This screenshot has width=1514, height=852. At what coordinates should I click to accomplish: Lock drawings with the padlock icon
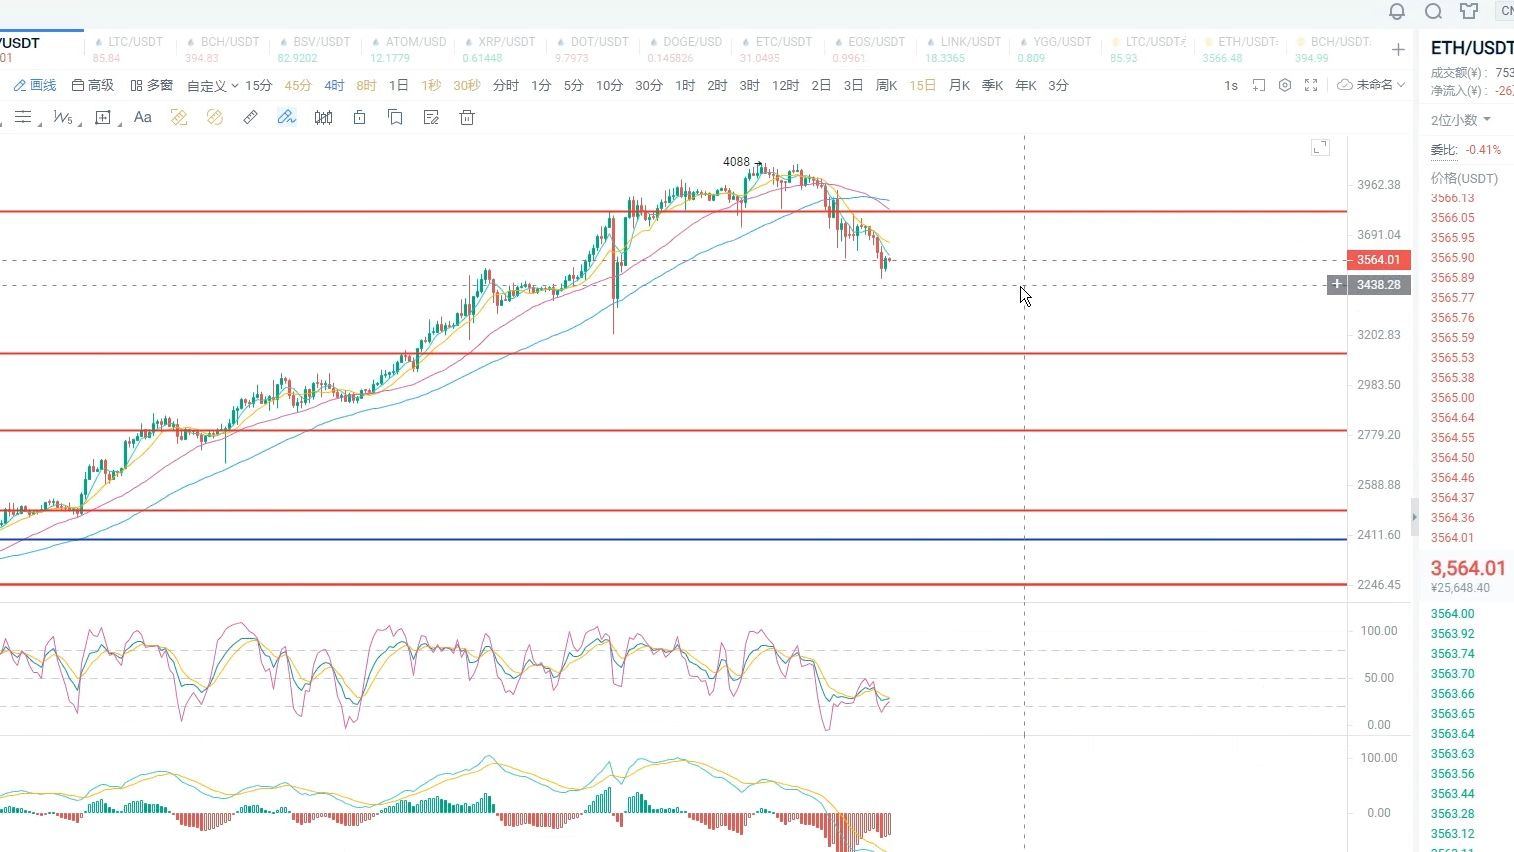[x=359, y=118]
